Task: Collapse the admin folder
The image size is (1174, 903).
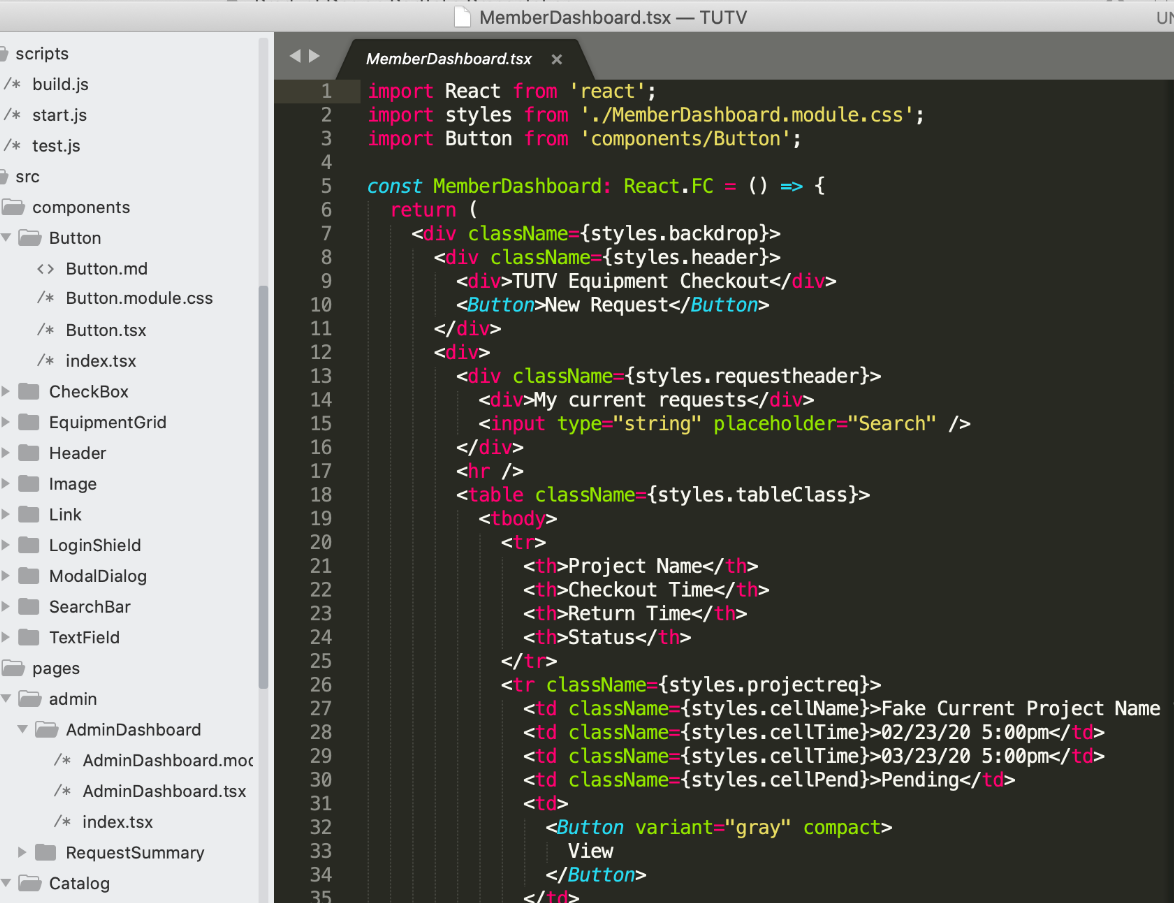Action: pos(6,699)
